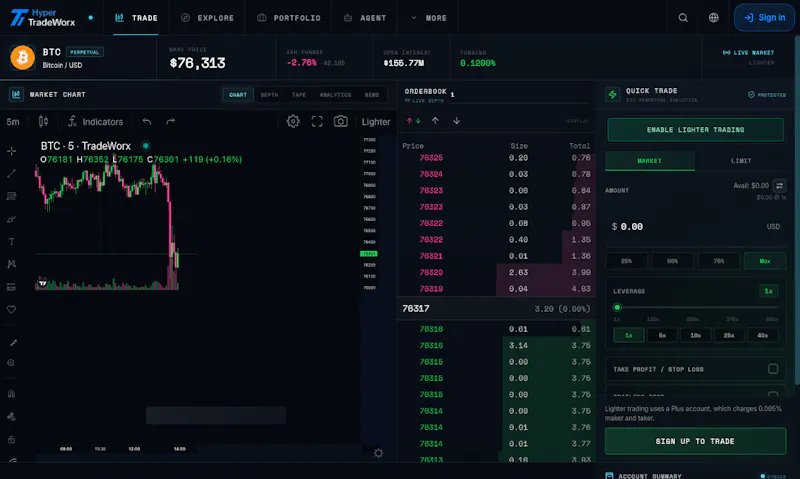Click the Quick Trade lightning icon
The width and height of the screenshot is (800, 479).
click(x=612, y=95)
